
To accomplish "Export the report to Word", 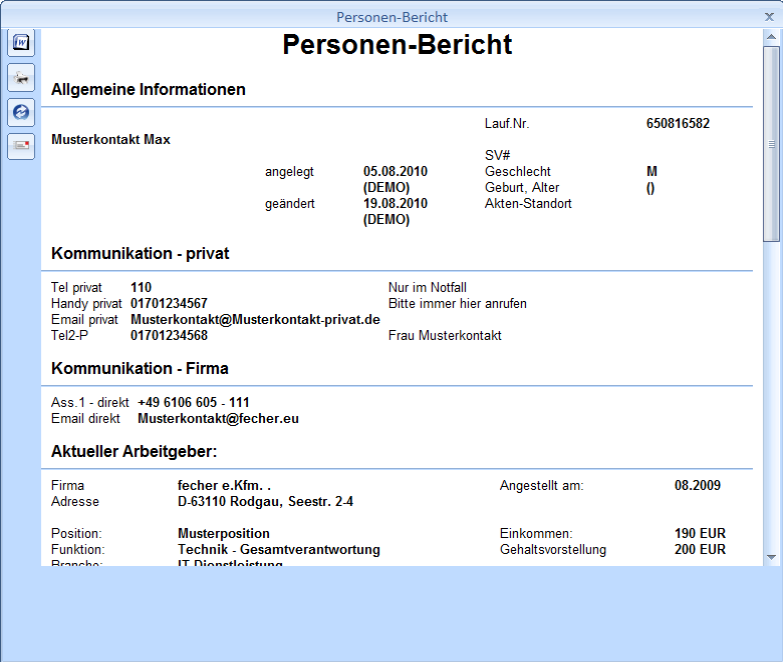I will pyautogui.click(x=21, y=43).
